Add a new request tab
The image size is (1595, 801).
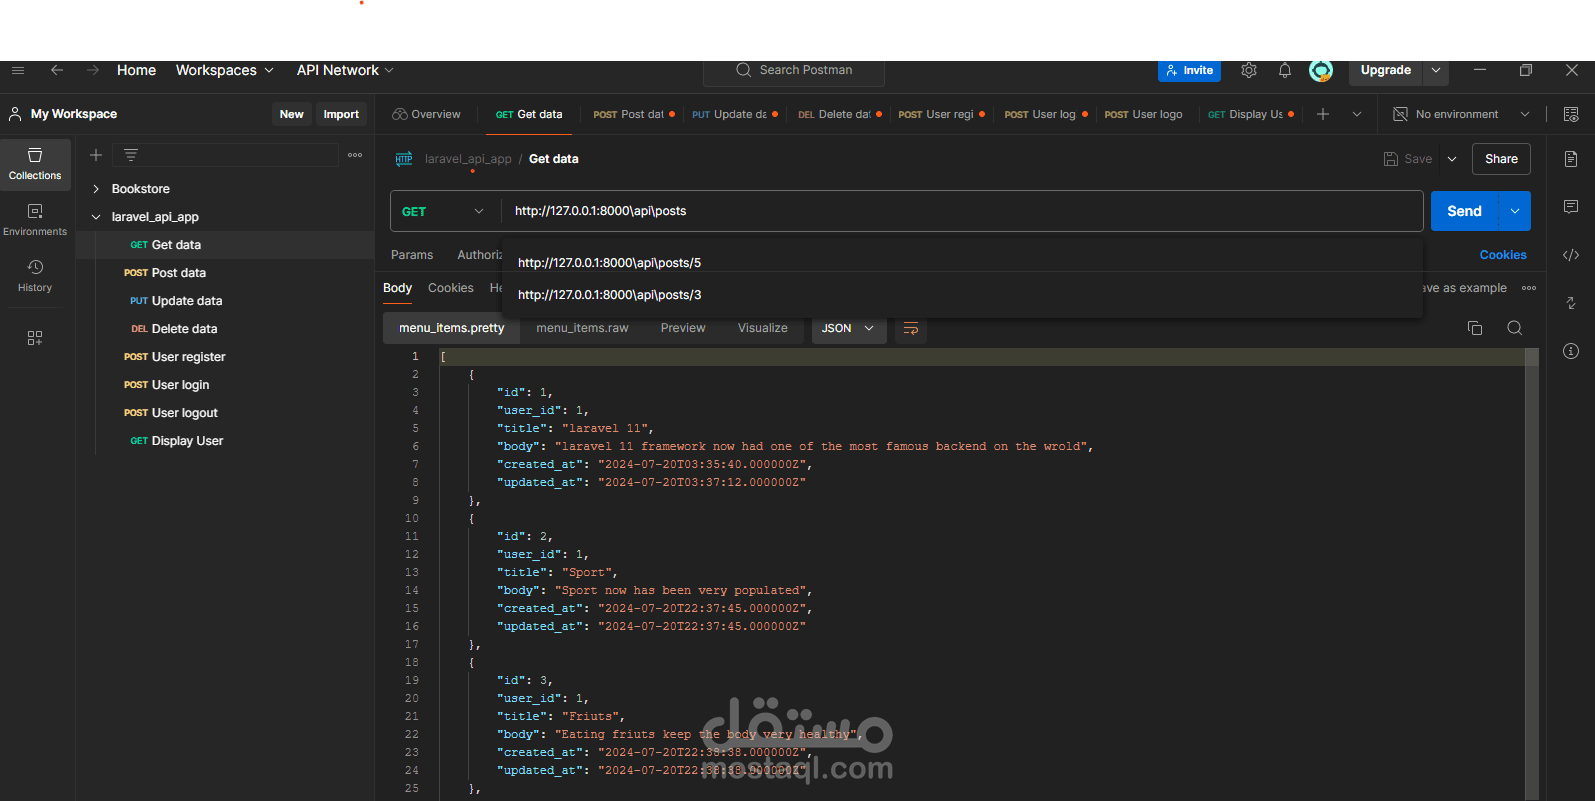coord(1323,114)
